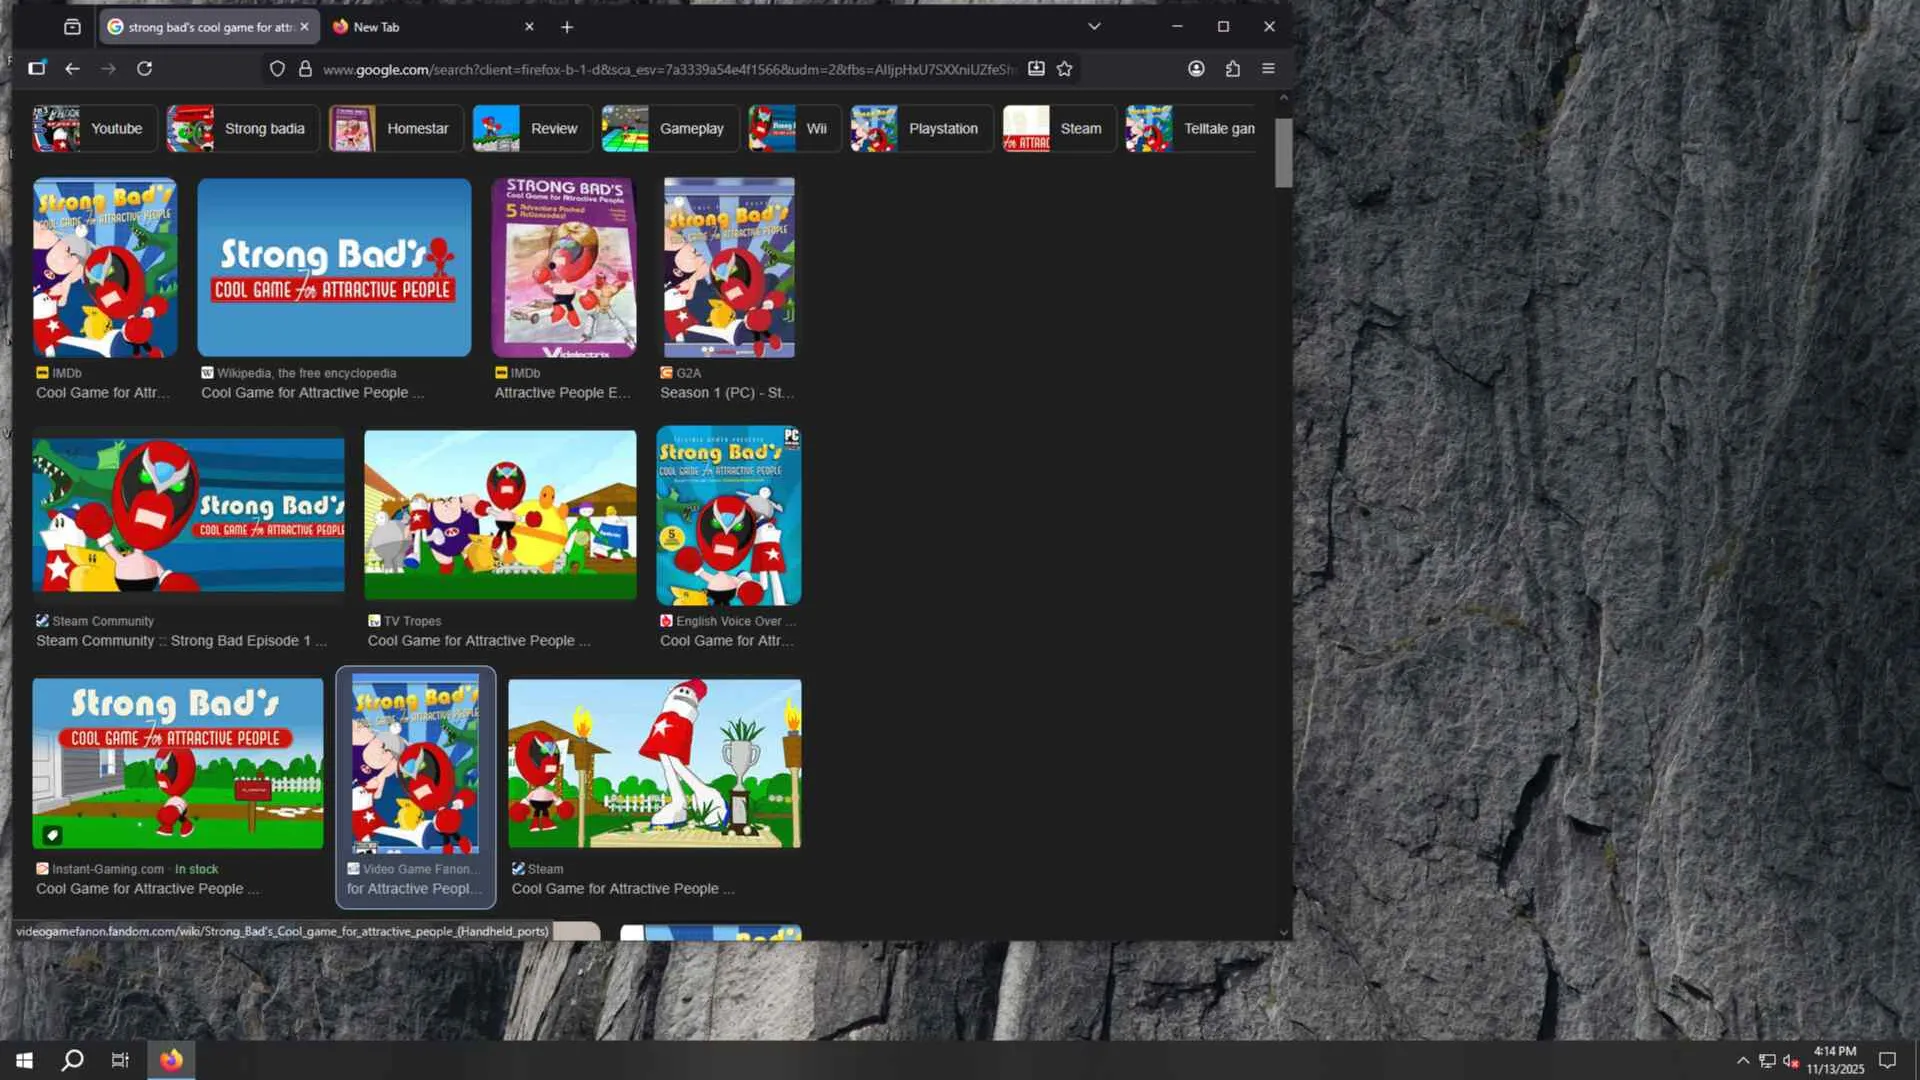The height and width of the screenshot is (1080, 1920).
Task: Open the Firefox account icon
Action: (x=1196, y=69)
